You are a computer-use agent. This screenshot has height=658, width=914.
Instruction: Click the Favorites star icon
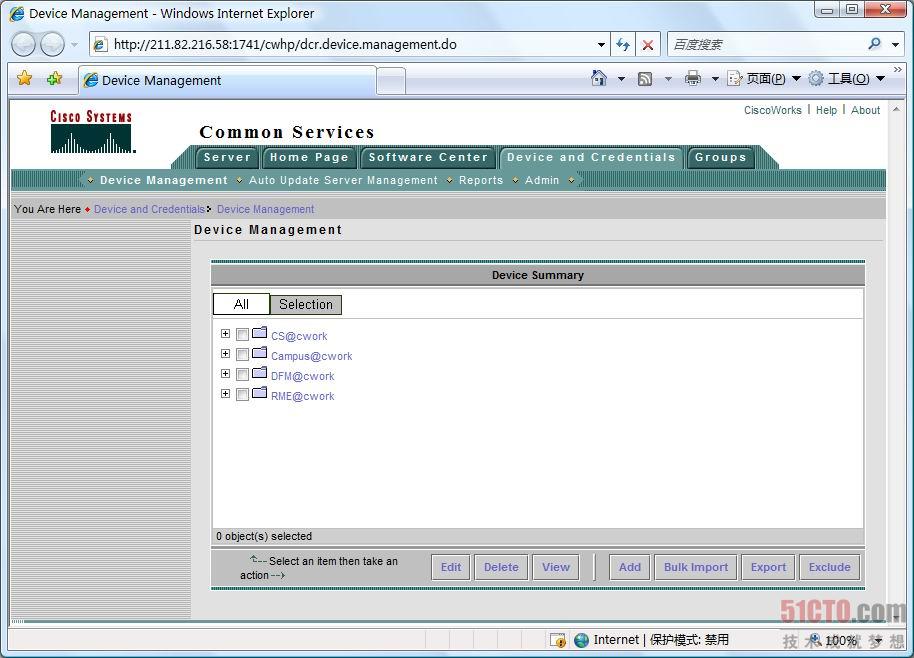pos(24,78)
